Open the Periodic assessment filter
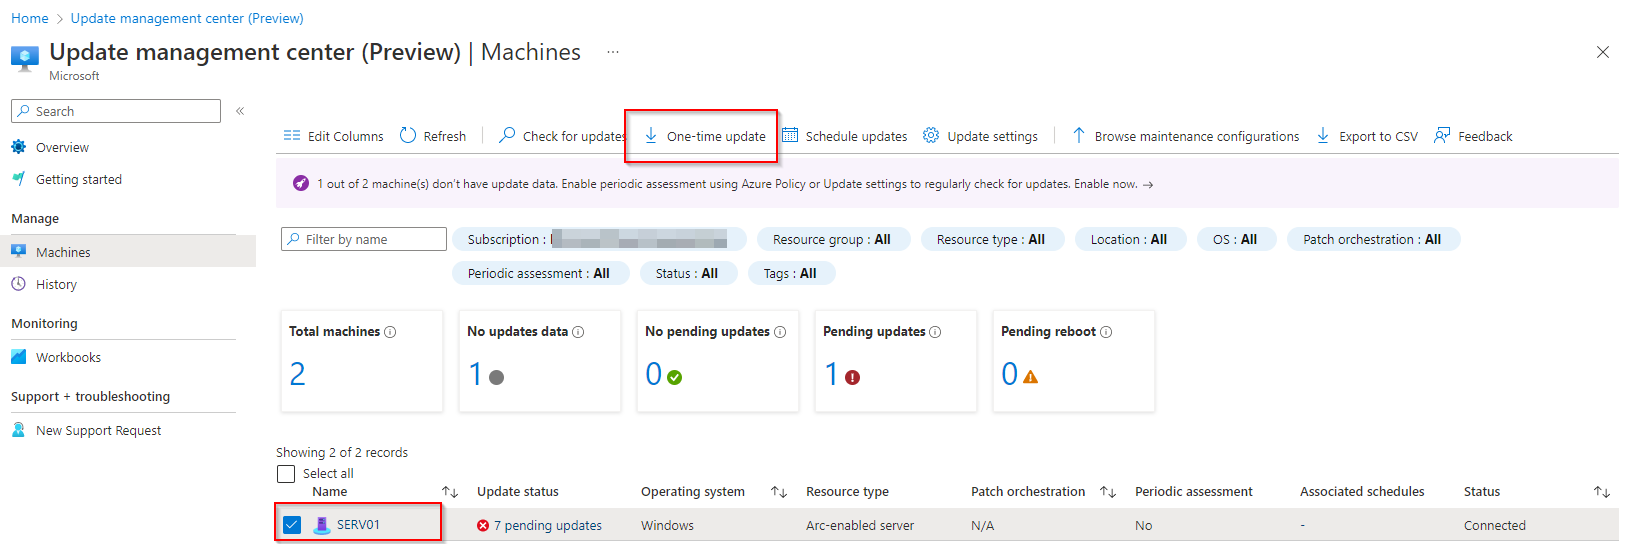The image size is (1632, 544). point(539,273)
